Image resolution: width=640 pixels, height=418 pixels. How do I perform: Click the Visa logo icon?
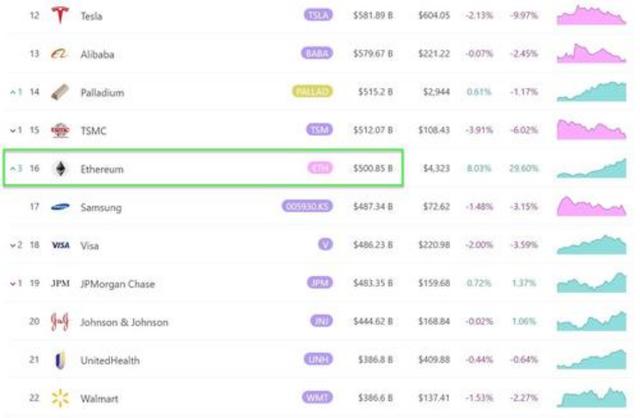tap(60, 245)
